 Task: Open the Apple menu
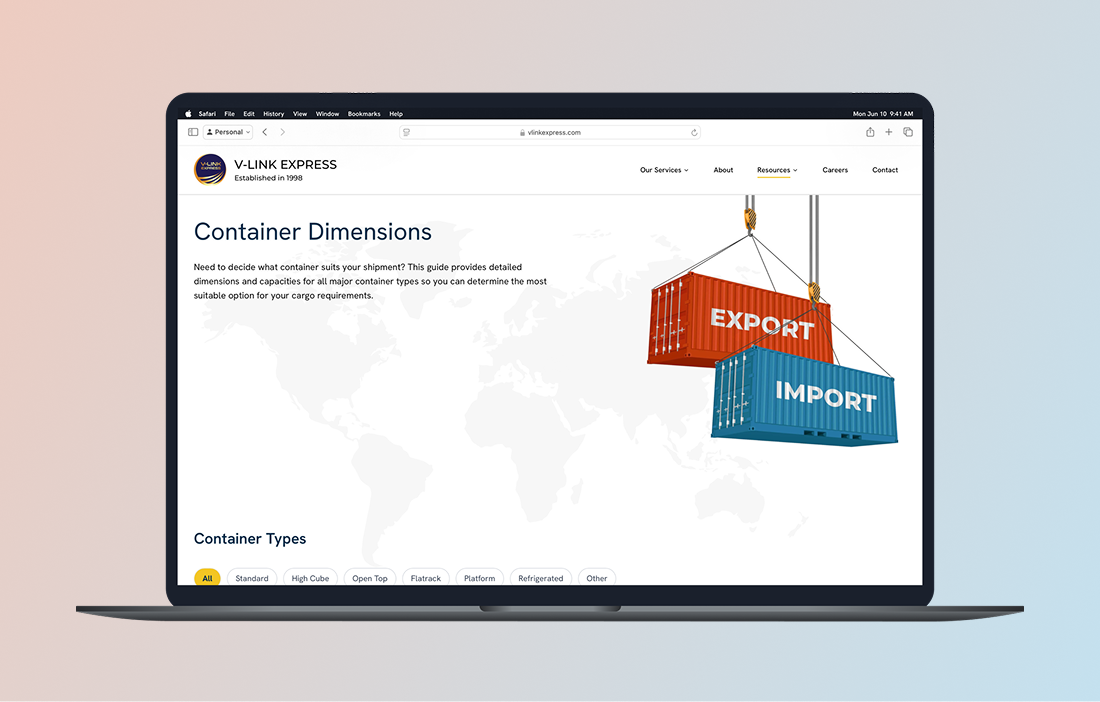click(x=188, y=114)
